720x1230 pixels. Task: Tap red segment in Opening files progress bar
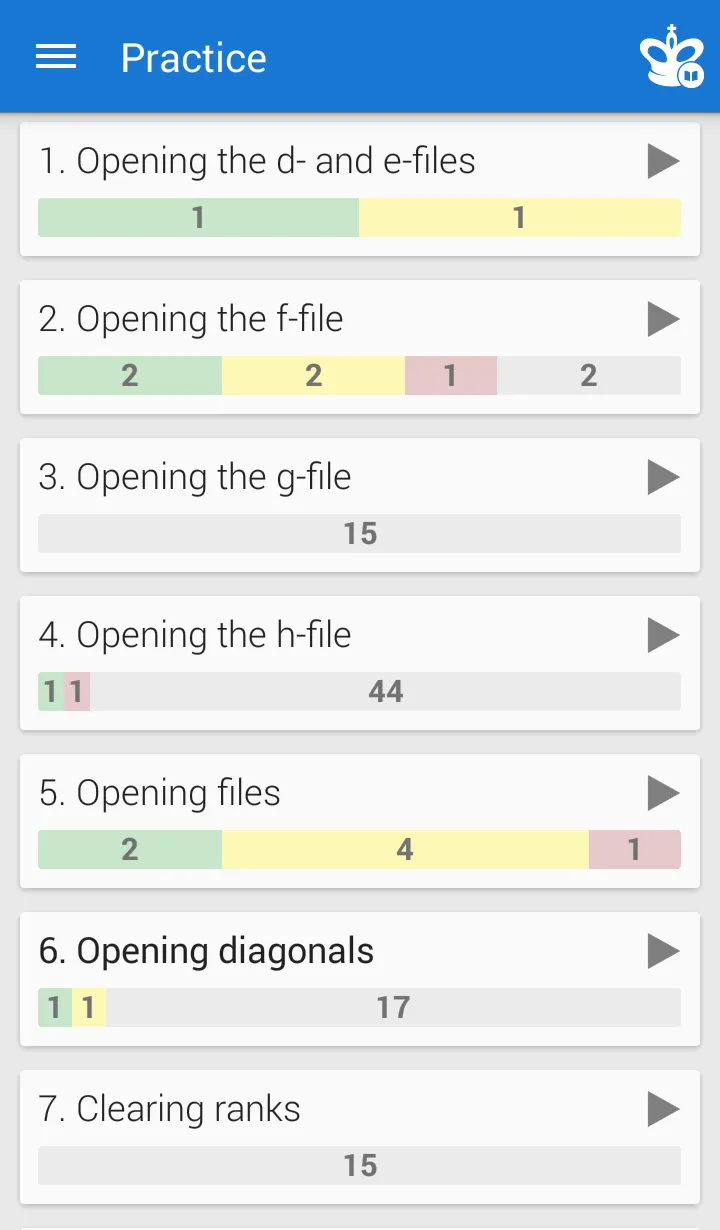pos(635,850)
